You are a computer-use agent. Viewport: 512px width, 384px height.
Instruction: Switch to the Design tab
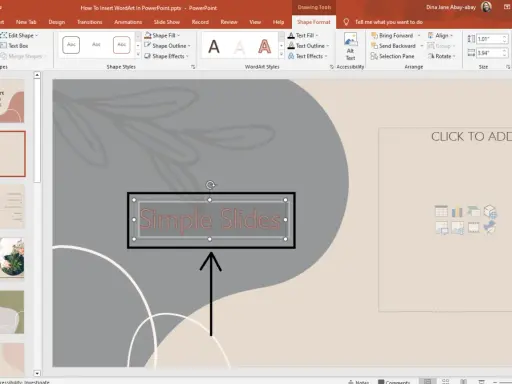(57, 22)
